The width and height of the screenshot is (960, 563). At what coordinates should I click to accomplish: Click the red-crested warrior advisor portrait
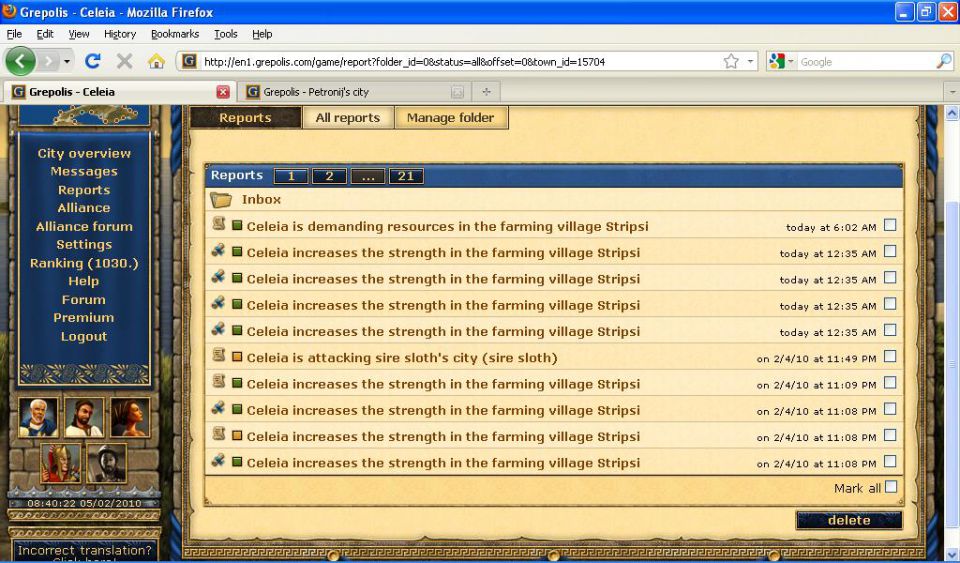pos(61,463)
